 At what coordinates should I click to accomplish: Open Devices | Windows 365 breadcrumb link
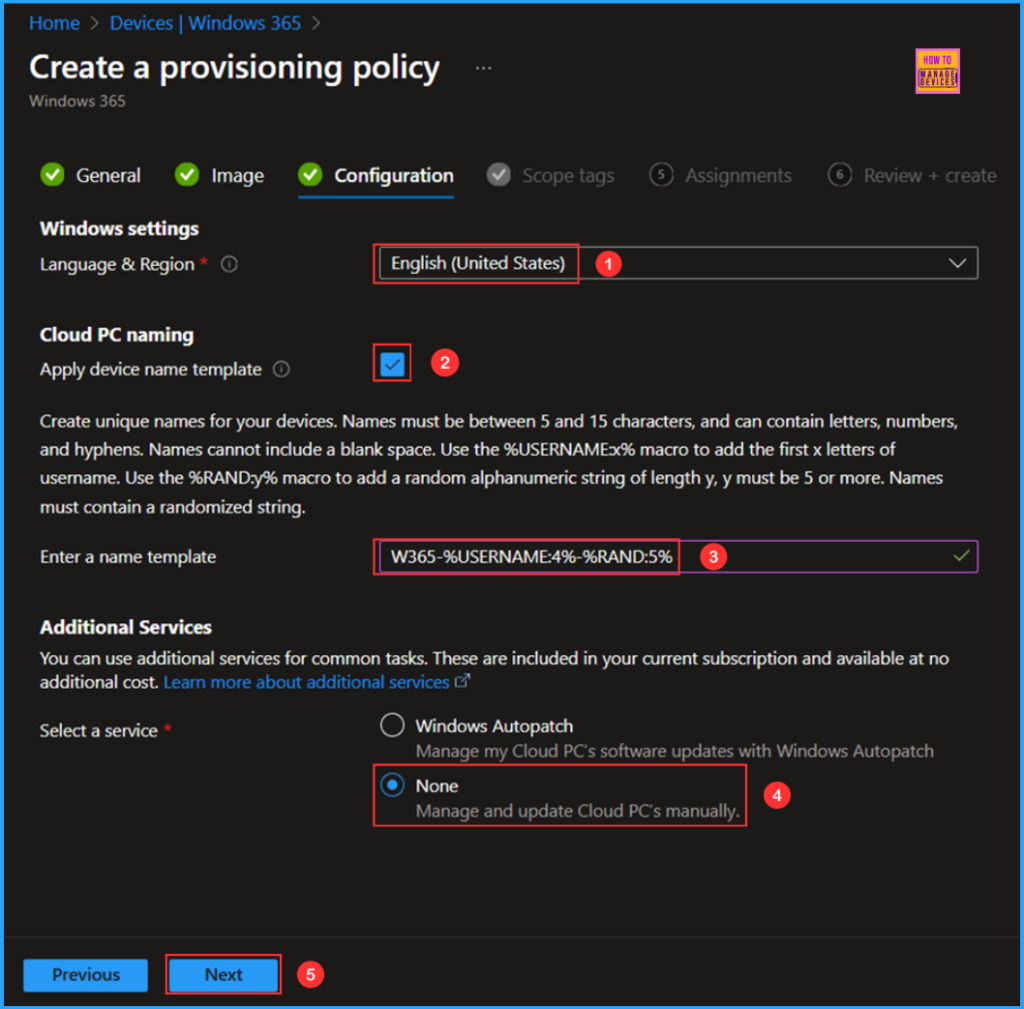[x=205, y=24]
